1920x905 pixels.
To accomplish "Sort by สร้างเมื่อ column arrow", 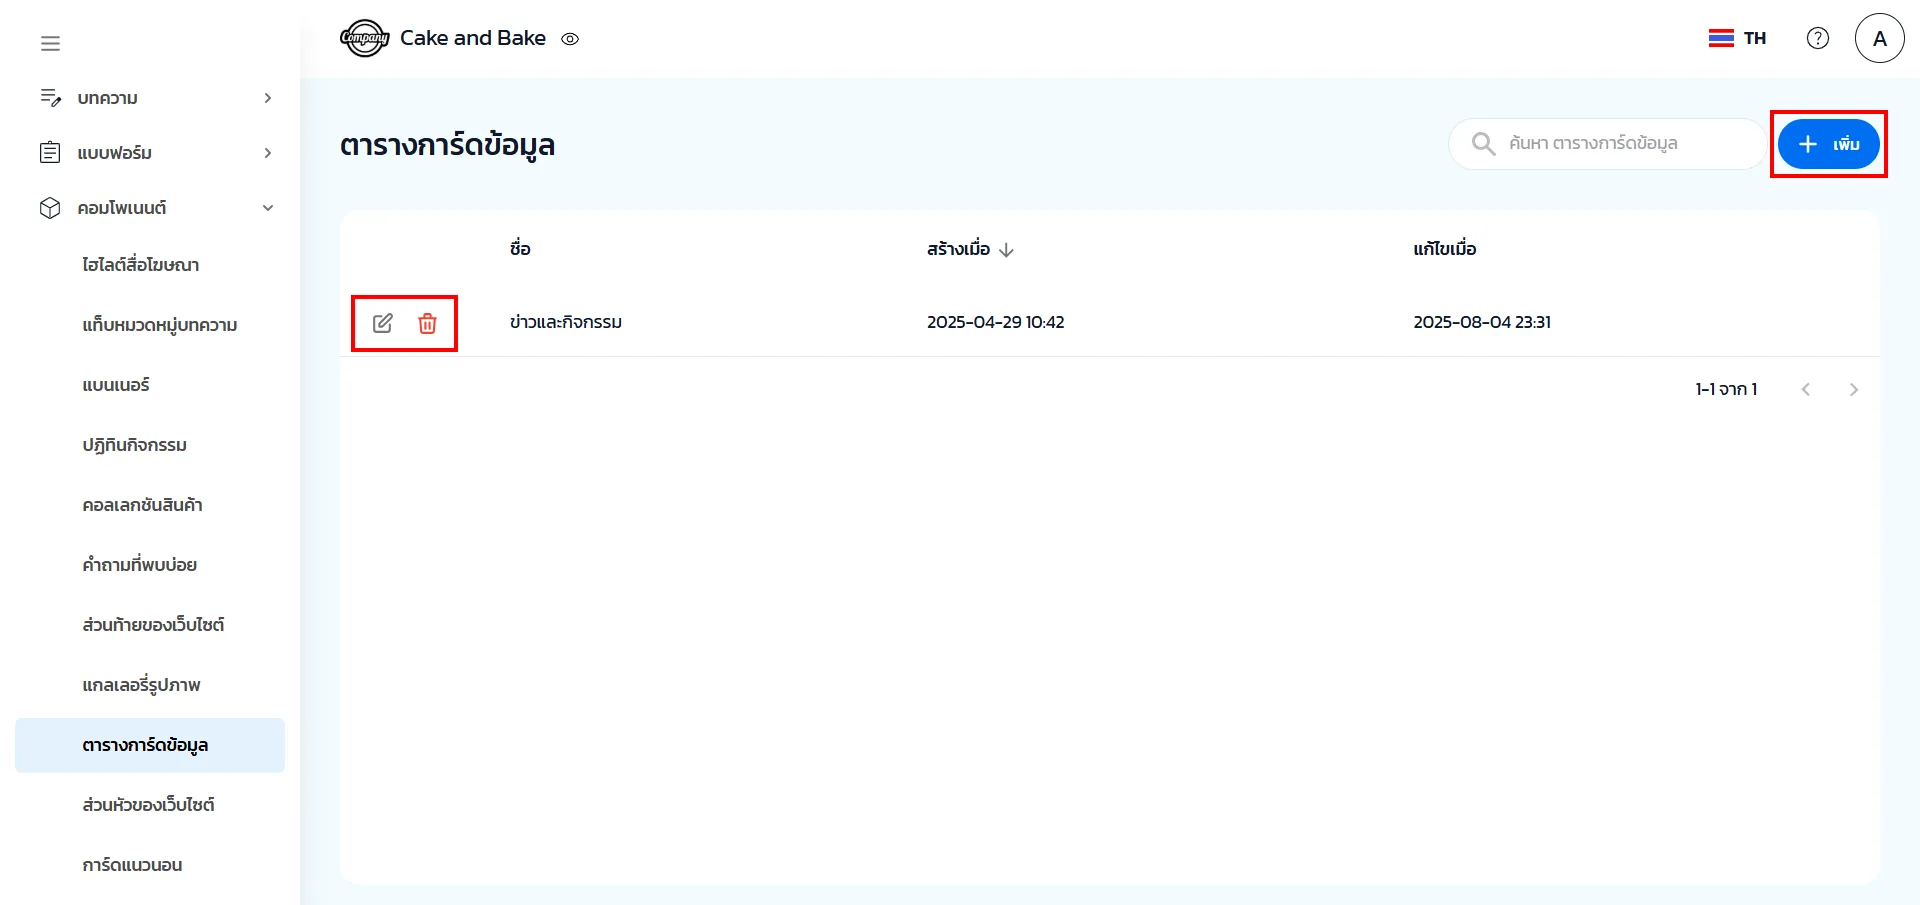I will tap(1006, 250).
